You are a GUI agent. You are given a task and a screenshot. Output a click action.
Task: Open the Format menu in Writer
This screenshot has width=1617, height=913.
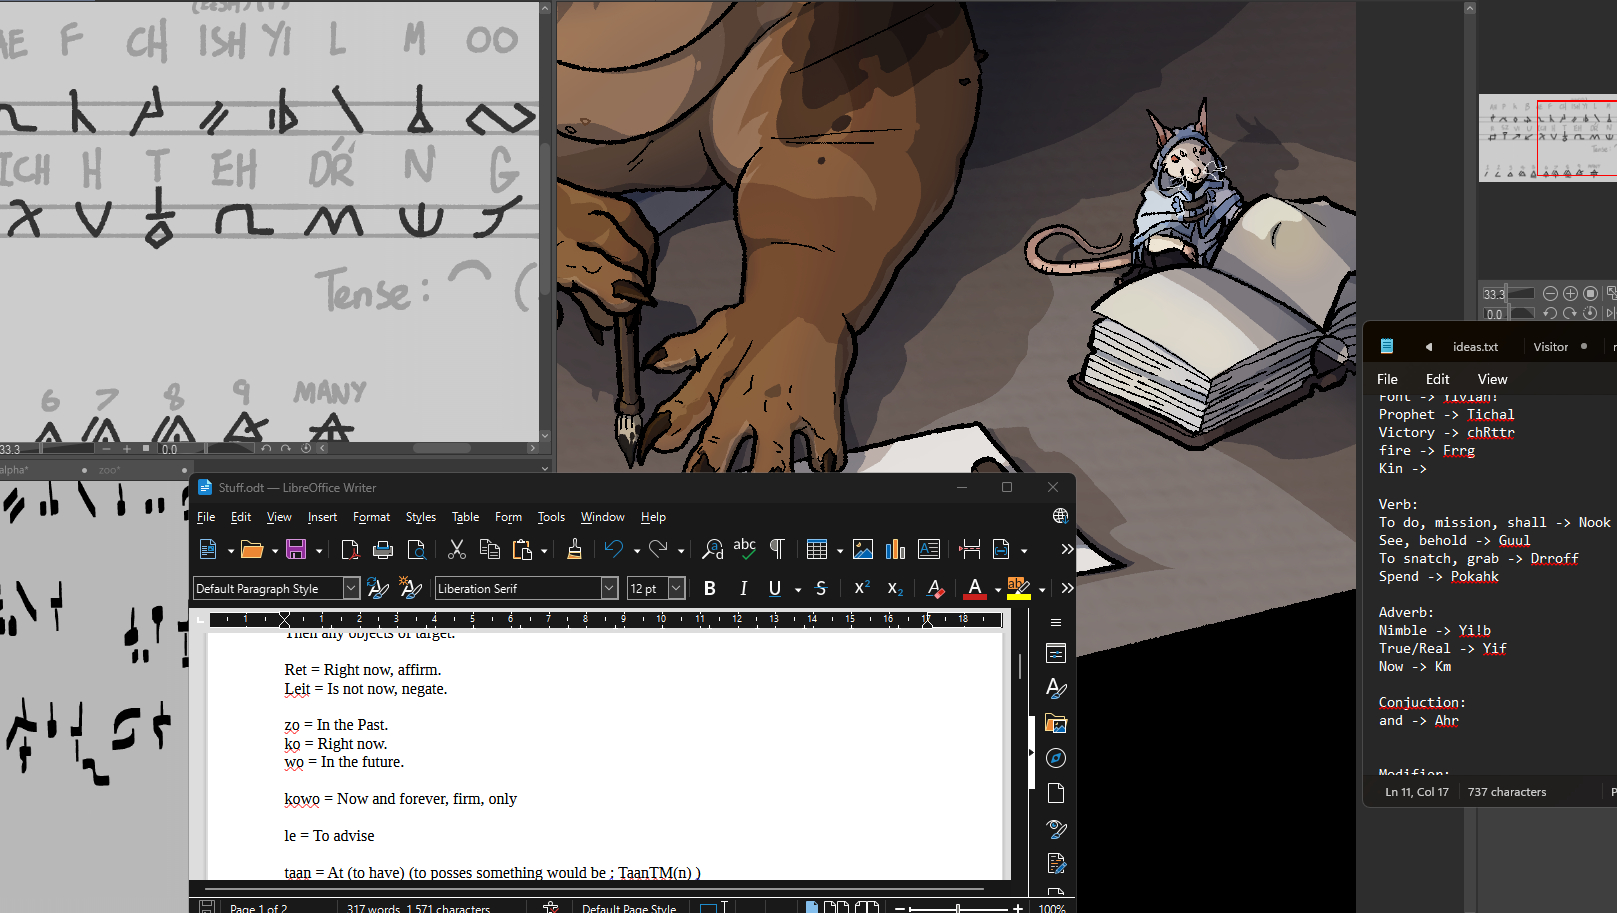click(371, 517)
